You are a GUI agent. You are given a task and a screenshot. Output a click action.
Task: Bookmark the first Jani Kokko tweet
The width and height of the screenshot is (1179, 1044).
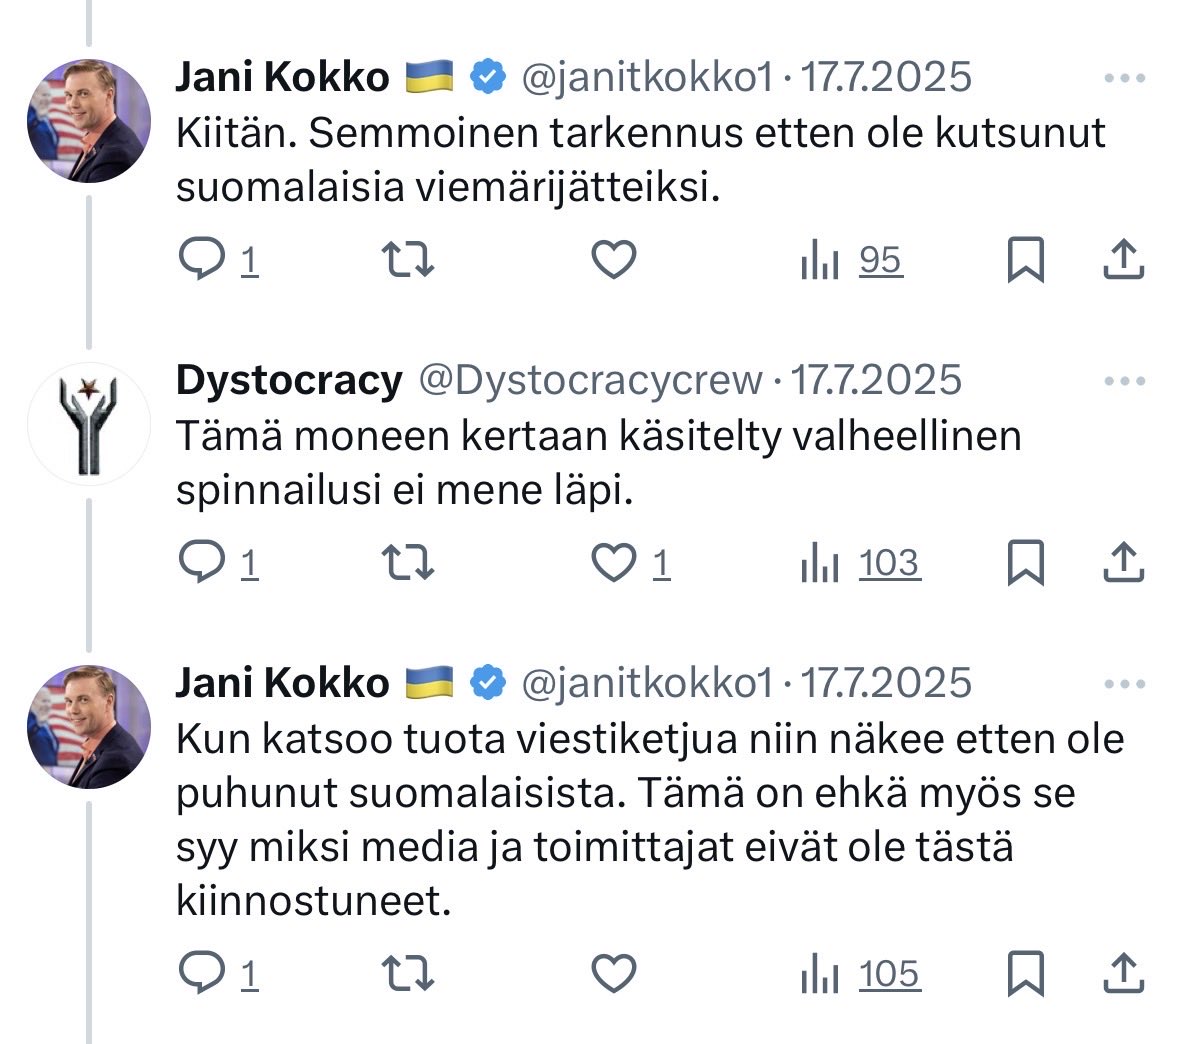(x=1025, y=260)
